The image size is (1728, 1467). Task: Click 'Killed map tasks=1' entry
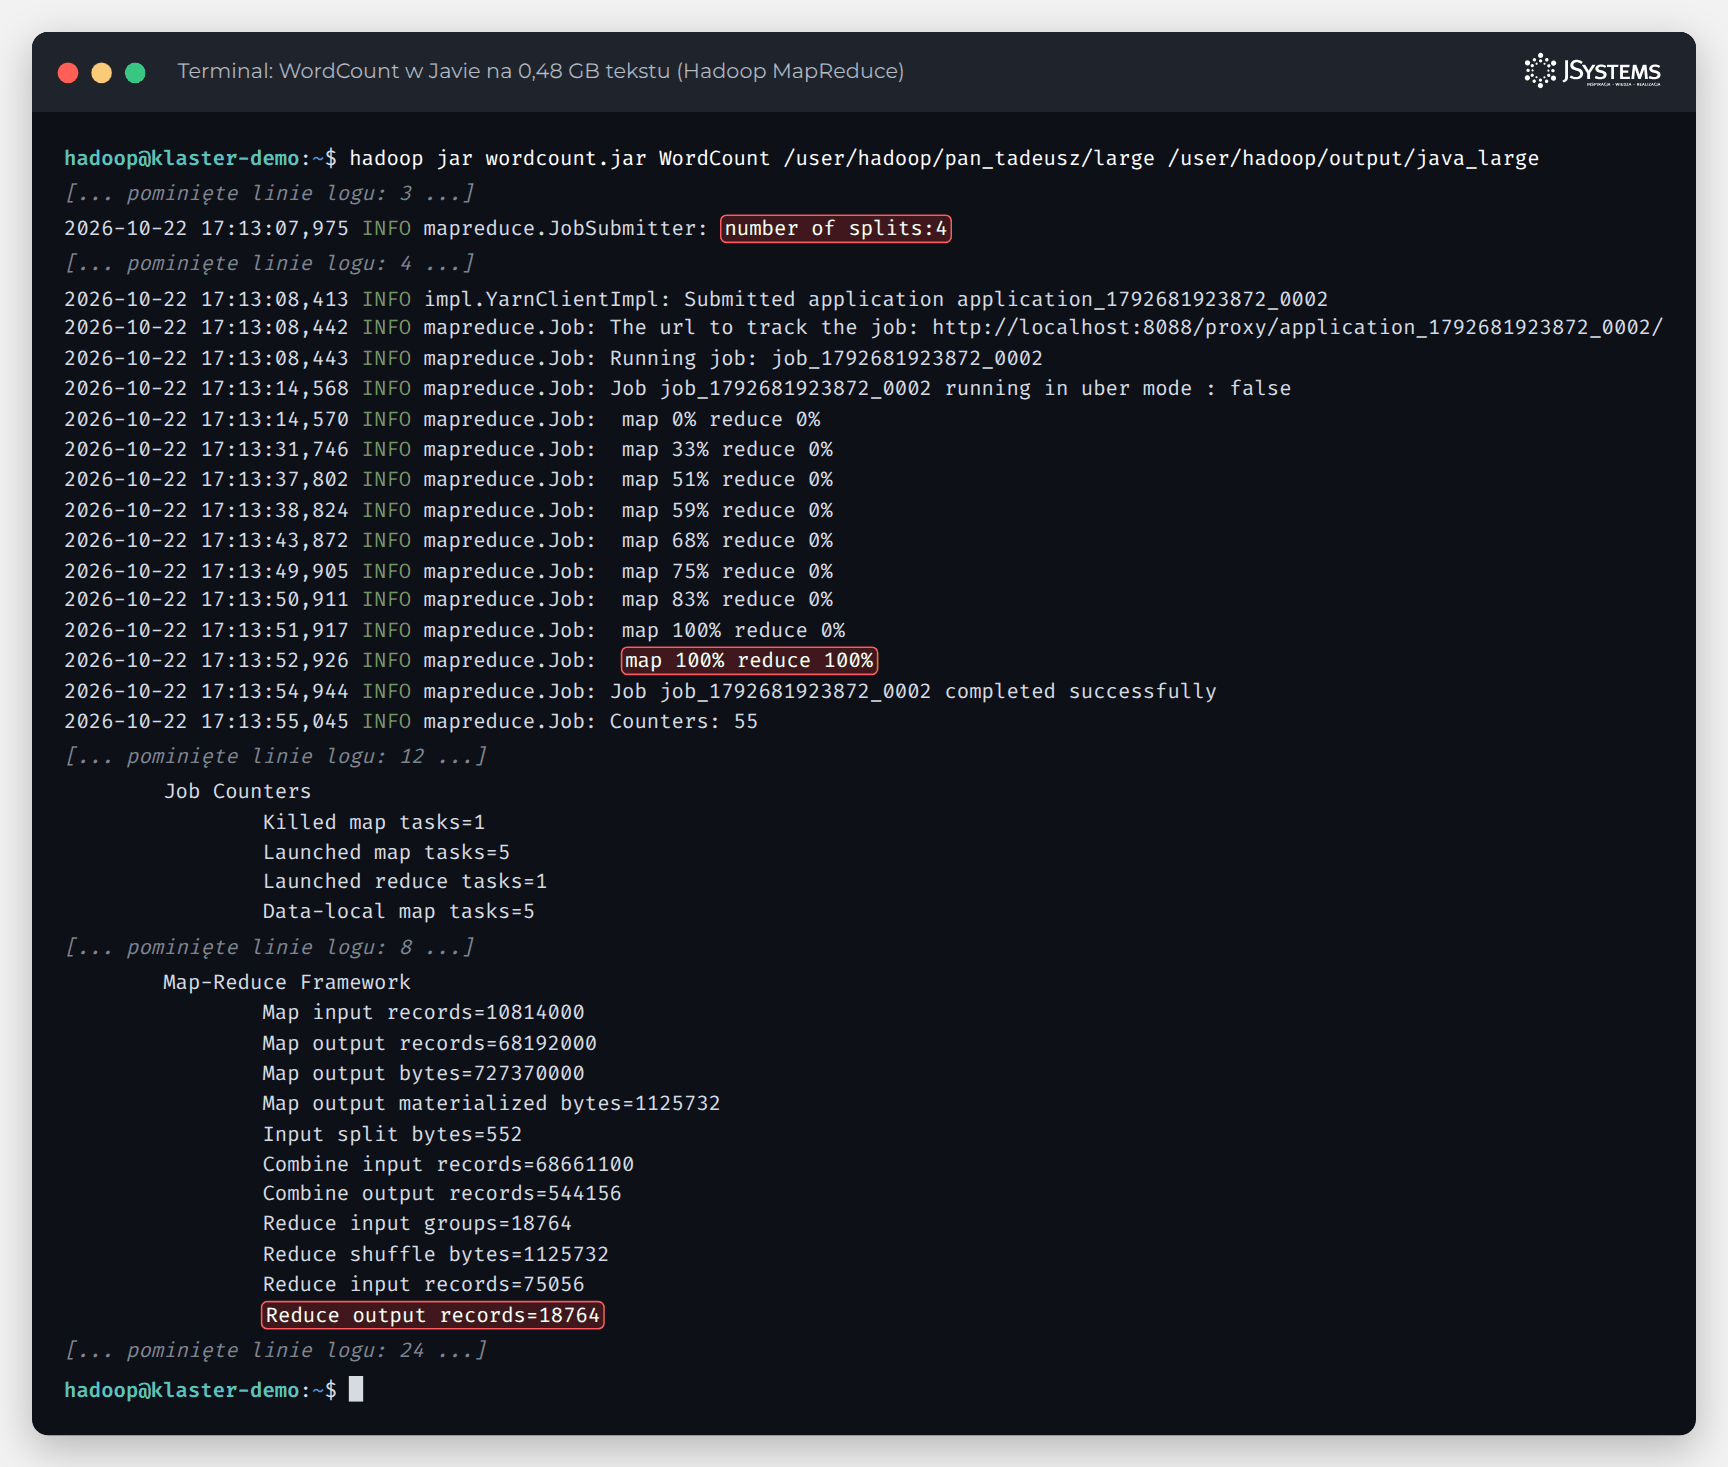pos(374,822)
